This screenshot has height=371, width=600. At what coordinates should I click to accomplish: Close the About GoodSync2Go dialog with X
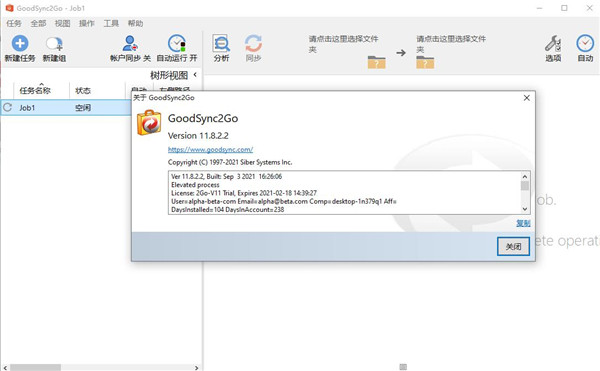(x=527, y=98)
